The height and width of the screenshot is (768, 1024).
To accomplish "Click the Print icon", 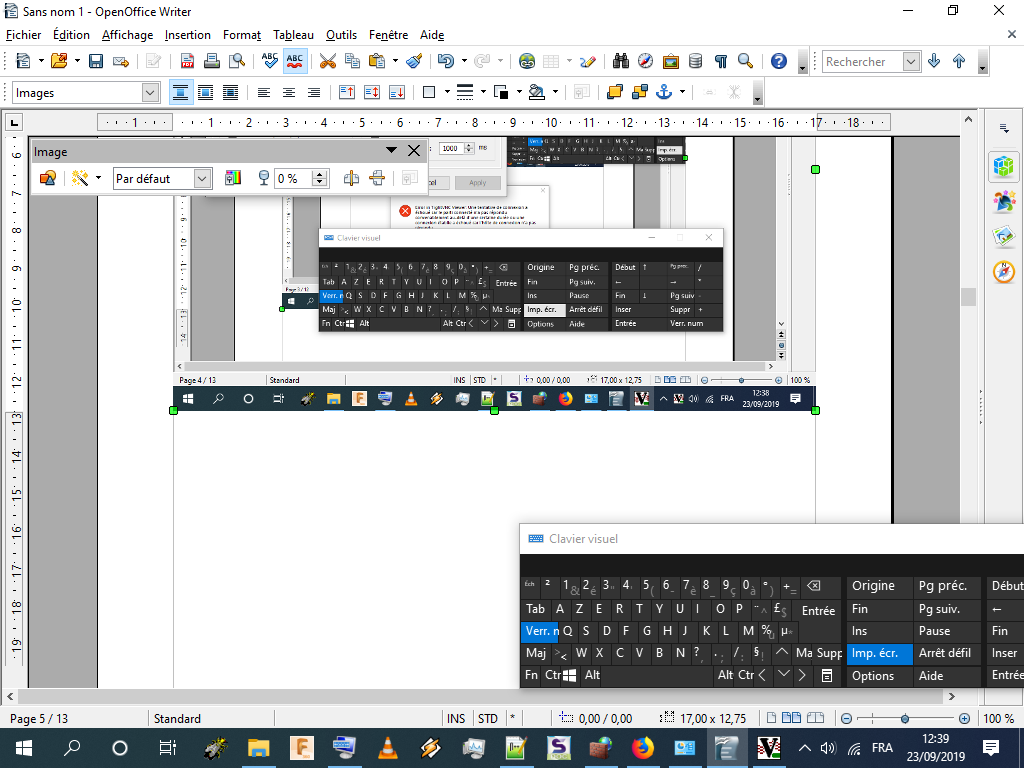I will coord(212,61).
